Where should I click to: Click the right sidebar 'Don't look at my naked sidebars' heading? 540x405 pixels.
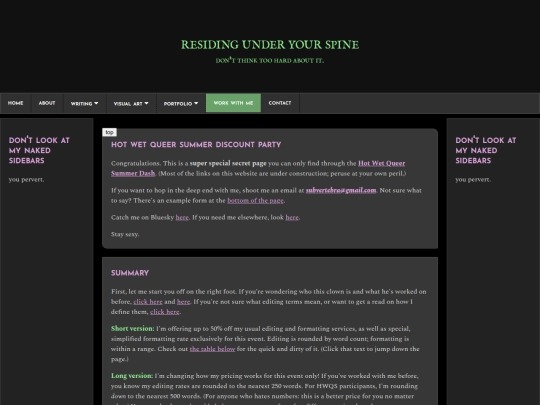pos(486,150)
